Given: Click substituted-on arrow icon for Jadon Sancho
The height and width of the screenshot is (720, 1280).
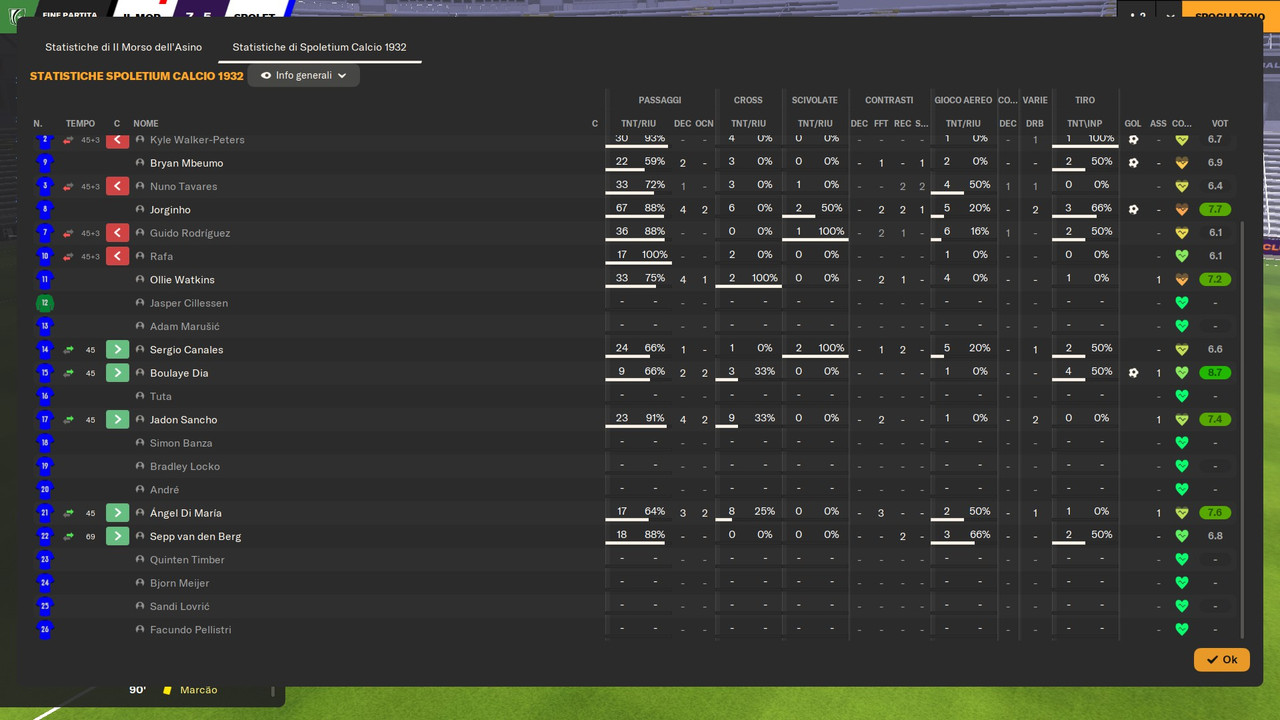Looking at the screenshot, I should pos(117,419).
